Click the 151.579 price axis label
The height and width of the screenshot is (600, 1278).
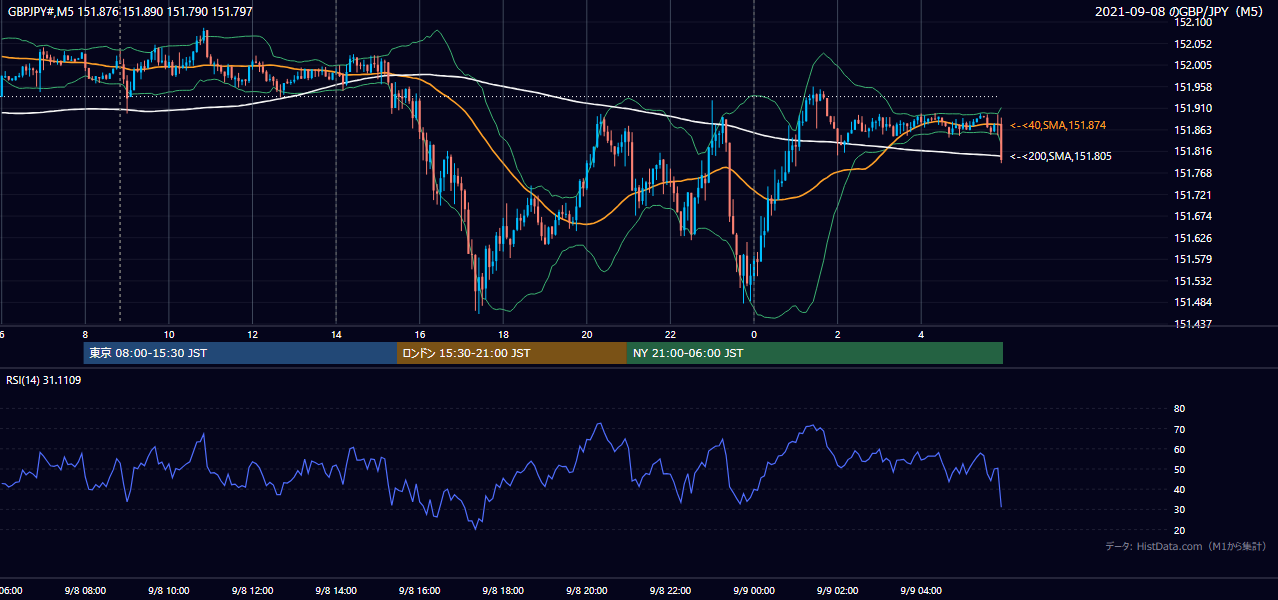[x=1193, y=260]
